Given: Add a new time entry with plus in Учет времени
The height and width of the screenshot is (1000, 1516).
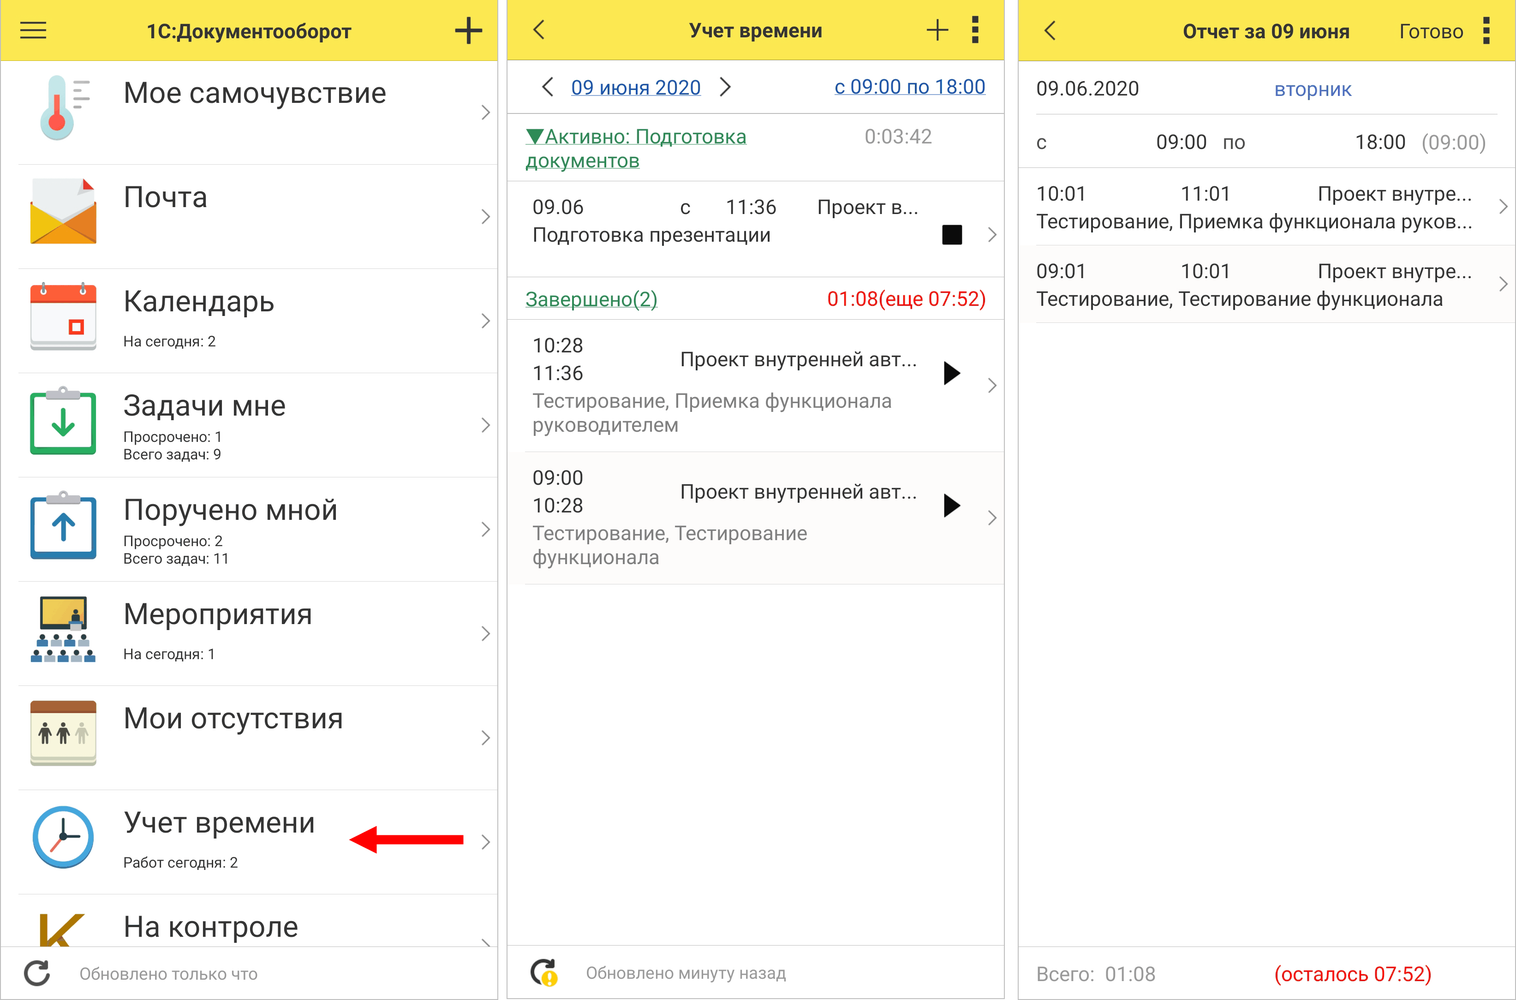Looking at the screenshot, I should [937, 30].
